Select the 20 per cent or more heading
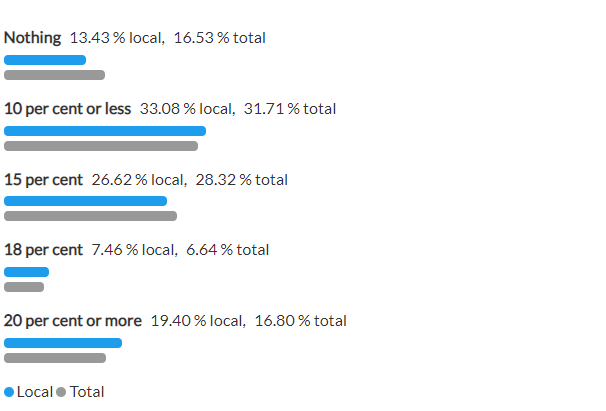This screenshot has width=606, height=411. tap(73, 321)
